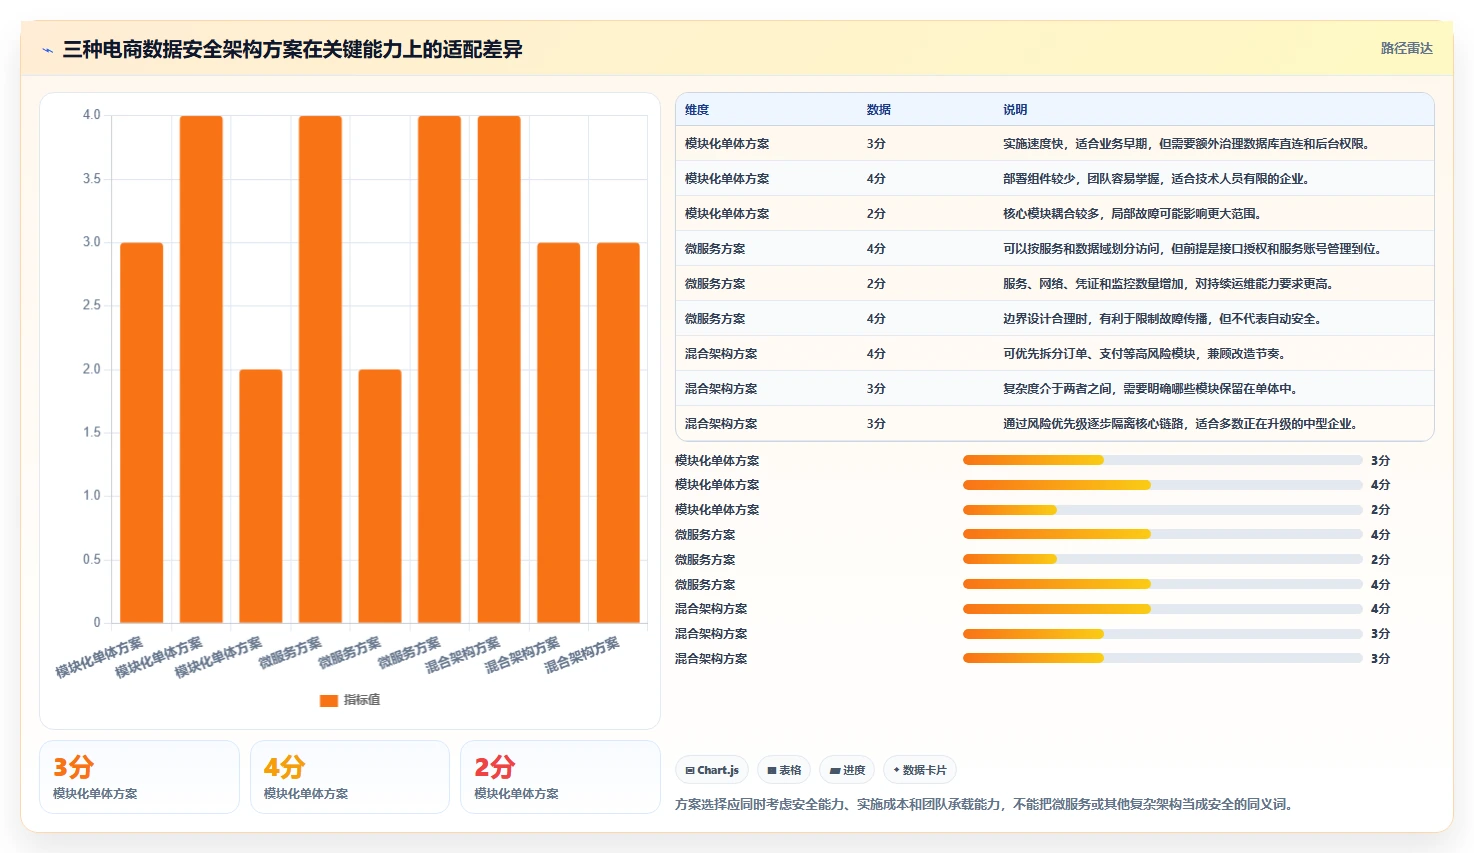Click the 2.5 y-axis label
The image size is (1474, 853).
92,305
